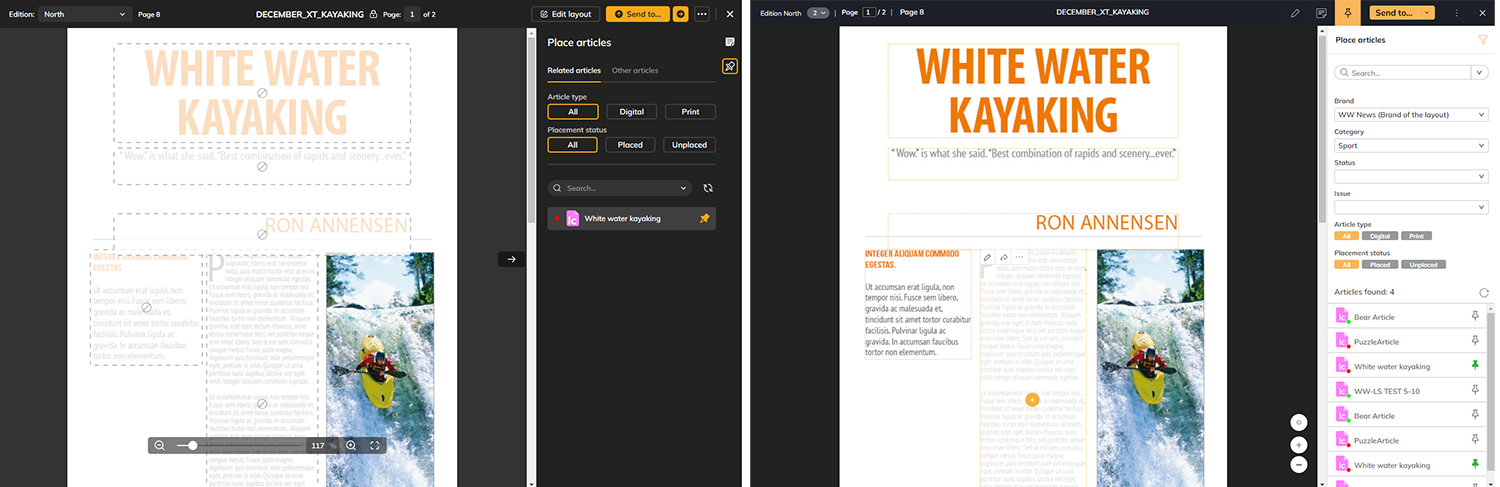Switch to the Other articles tab
Viewport: 1500px width, 487px height.
click(x=635, y=71)
